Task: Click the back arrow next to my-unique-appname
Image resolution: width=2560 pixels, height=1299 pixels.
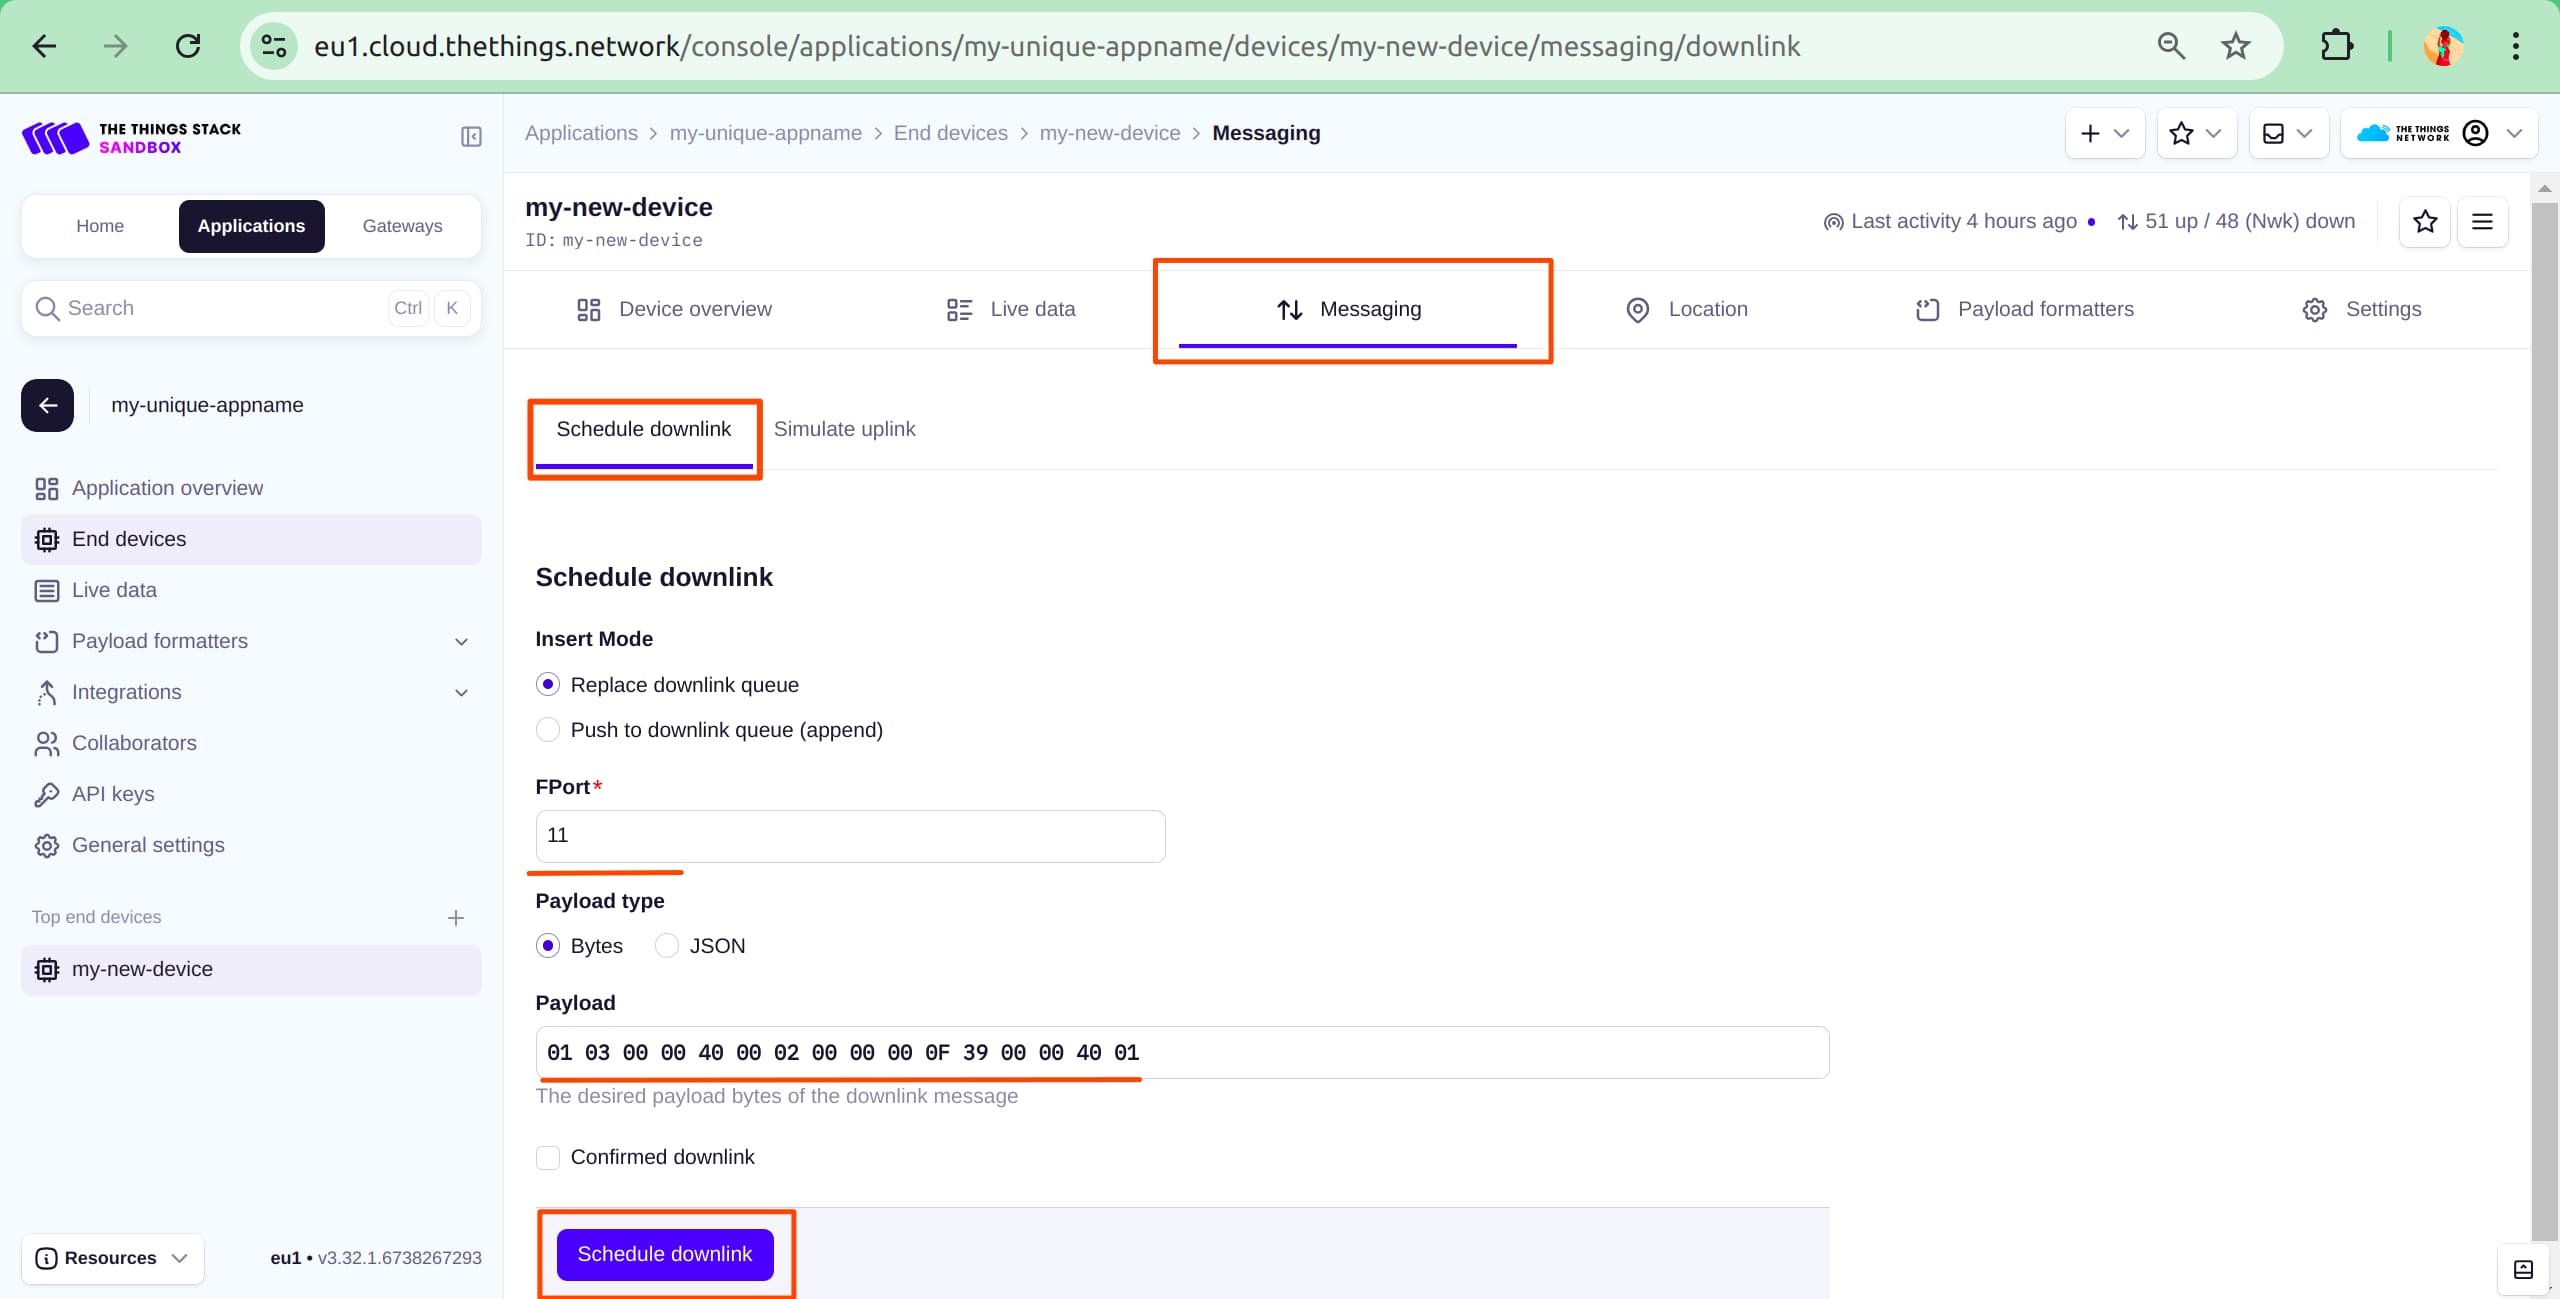Action: (47, 405)
